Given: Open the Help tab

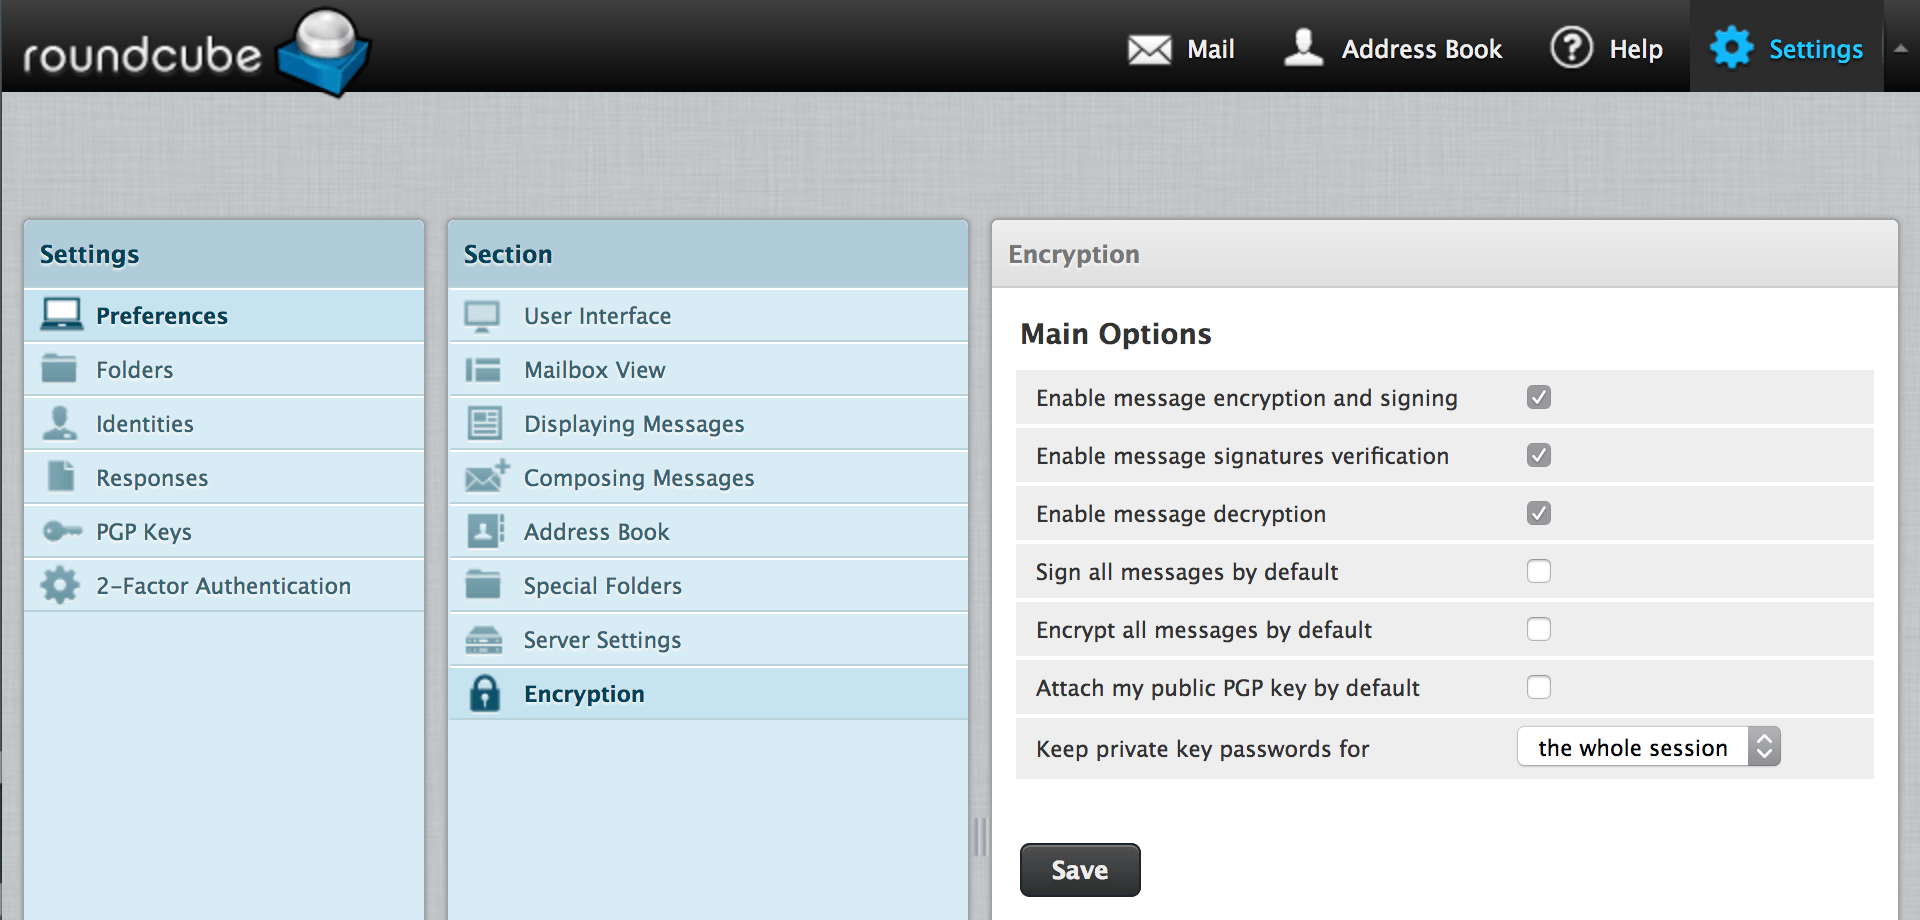Looking at the screenshot, I should click(x=1607, y=48).
